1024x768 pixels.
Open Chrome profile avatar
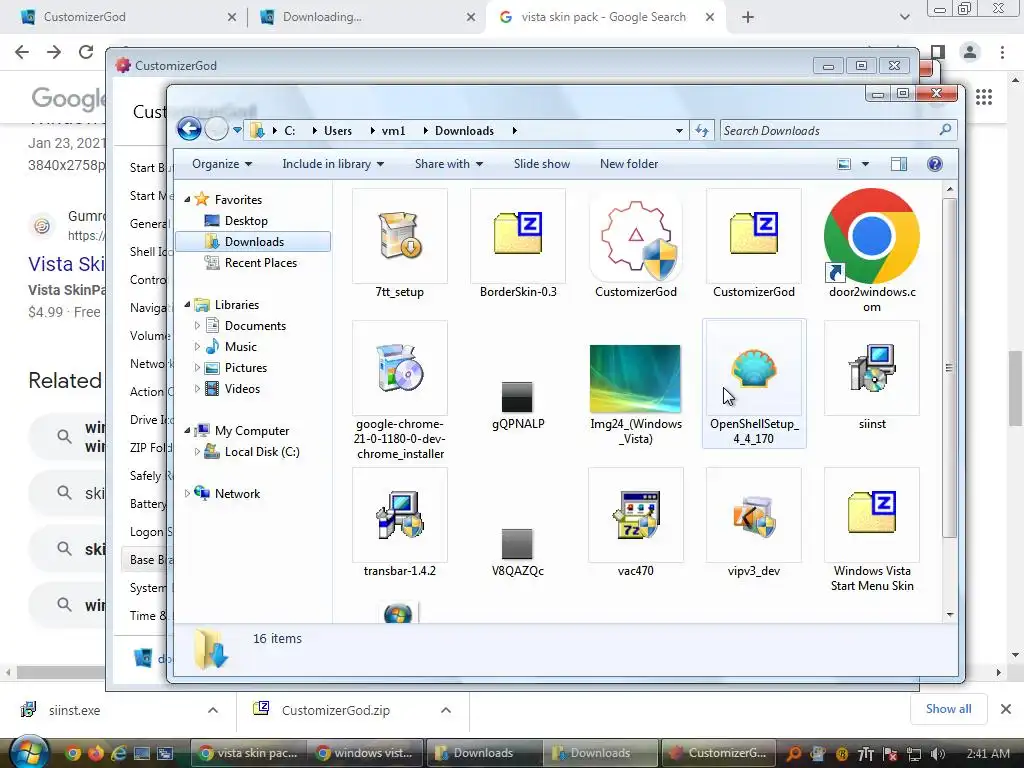[969, 52]
